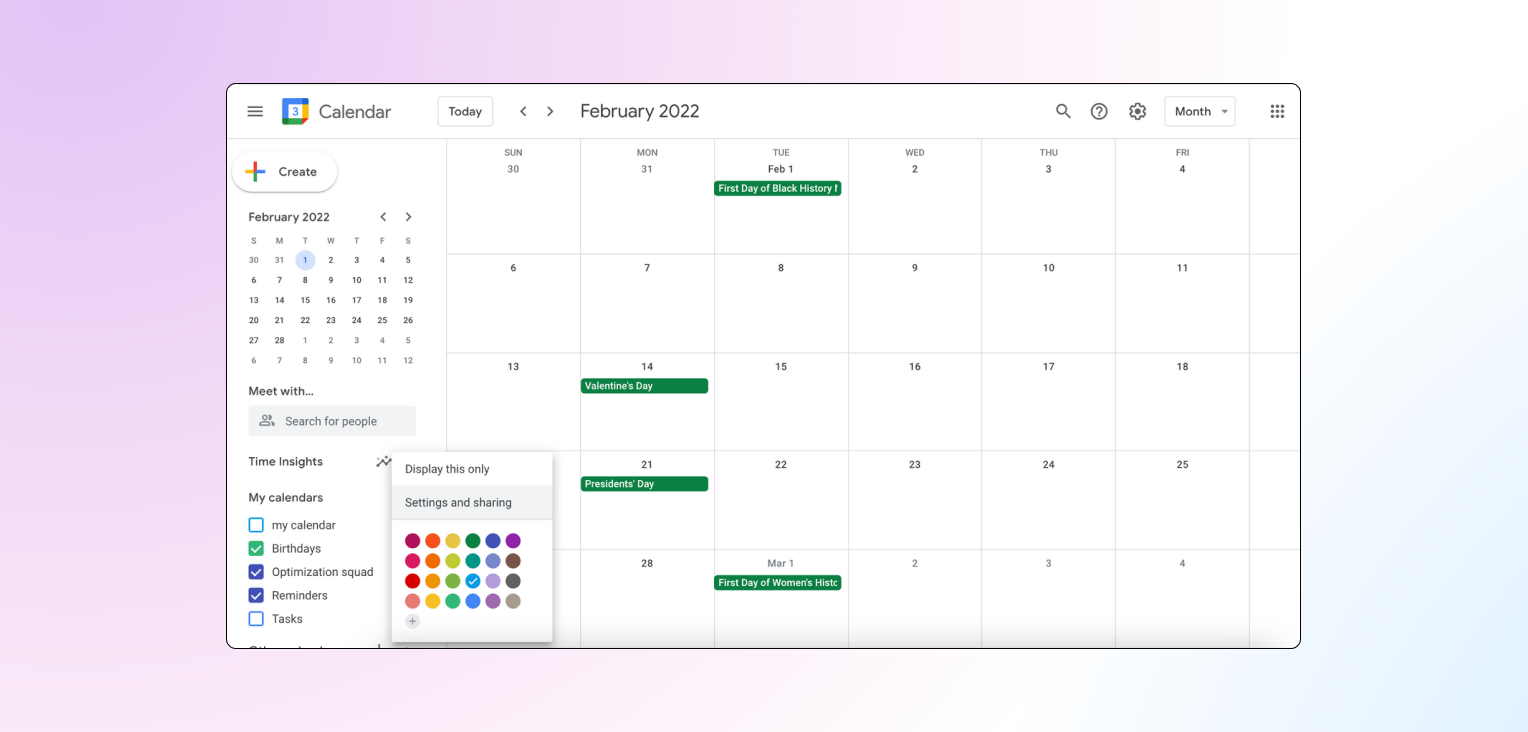Click the Create button
The height and width of the screenshot is (732, 1528).
284,172
